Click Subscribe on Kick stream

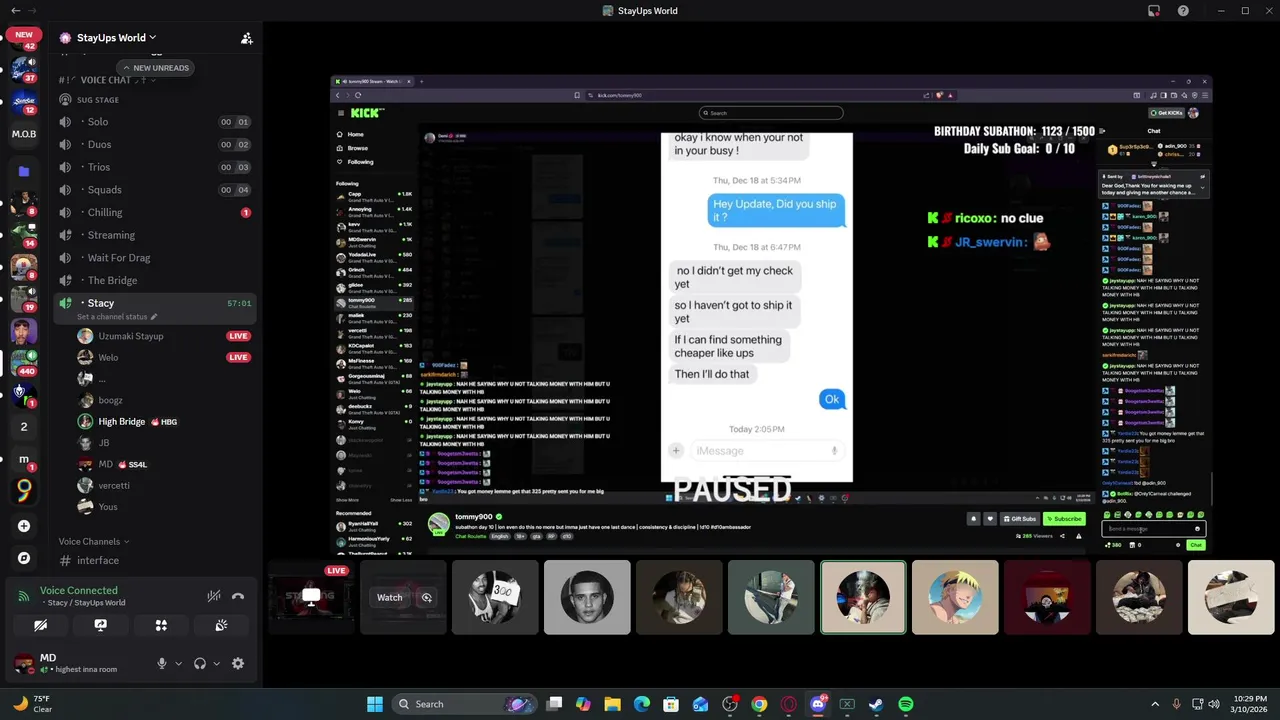pos(1064,519)
